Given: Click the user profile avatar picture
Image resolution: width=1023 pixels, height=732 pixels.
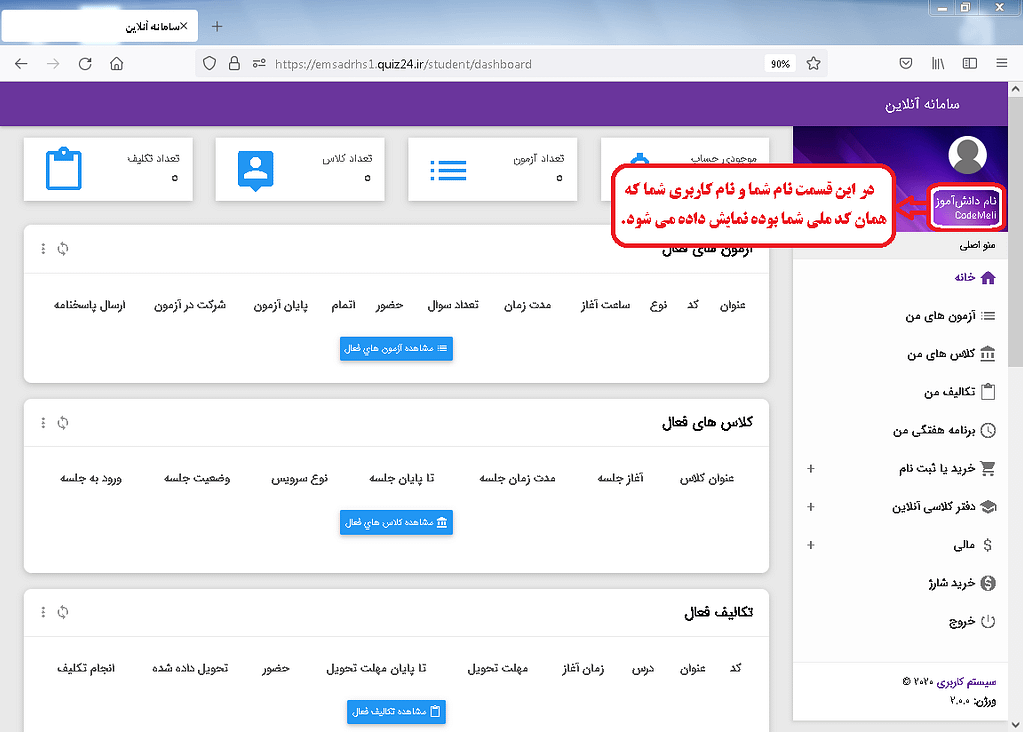Looking at the screenshot, I should pyautogui.click(x=966, y=156).
